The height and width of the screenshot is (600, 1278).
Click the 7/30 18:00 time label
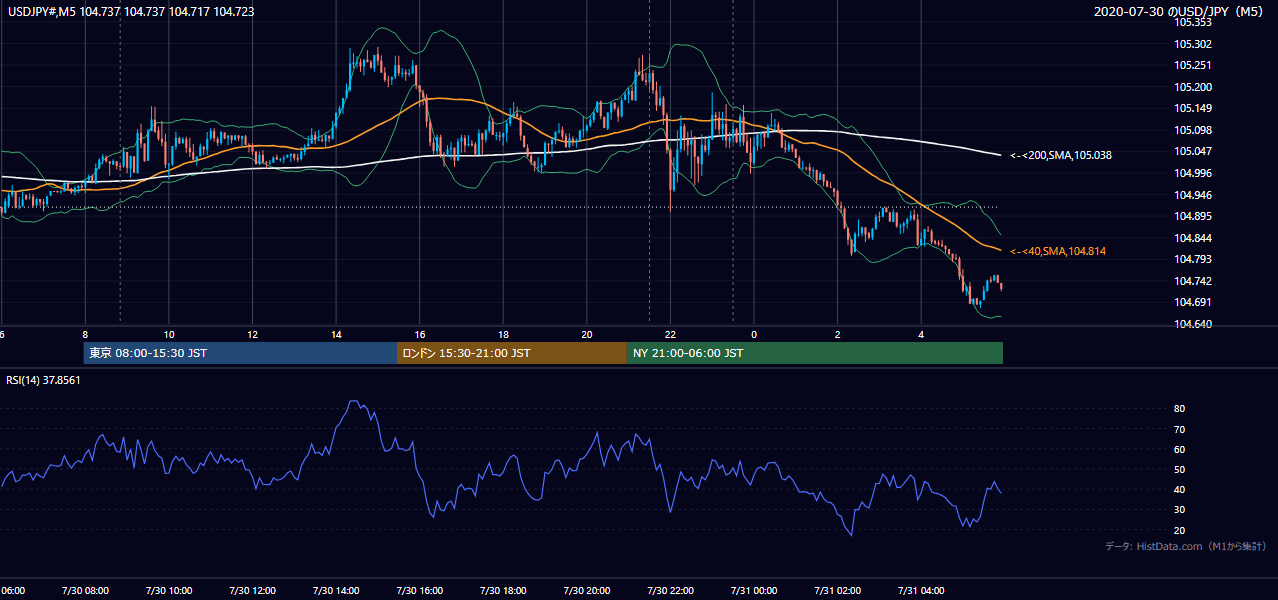tap(503, 590)
